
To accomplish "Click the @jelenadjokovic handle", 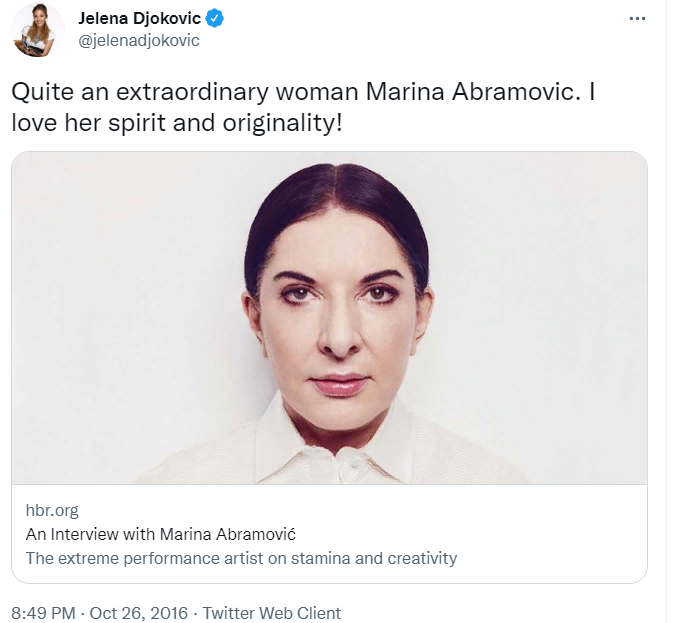I will 139,40.
